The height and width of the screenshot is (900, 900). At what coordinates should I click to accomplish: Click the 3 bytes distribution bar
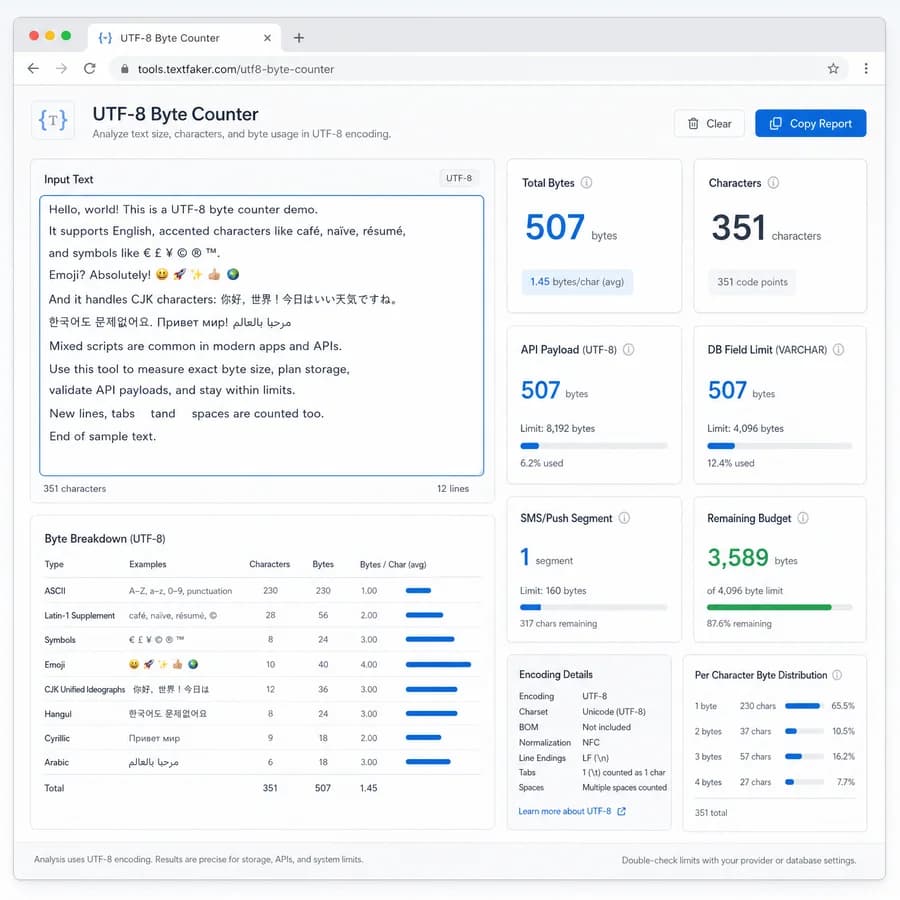click(x=804, y=757)
